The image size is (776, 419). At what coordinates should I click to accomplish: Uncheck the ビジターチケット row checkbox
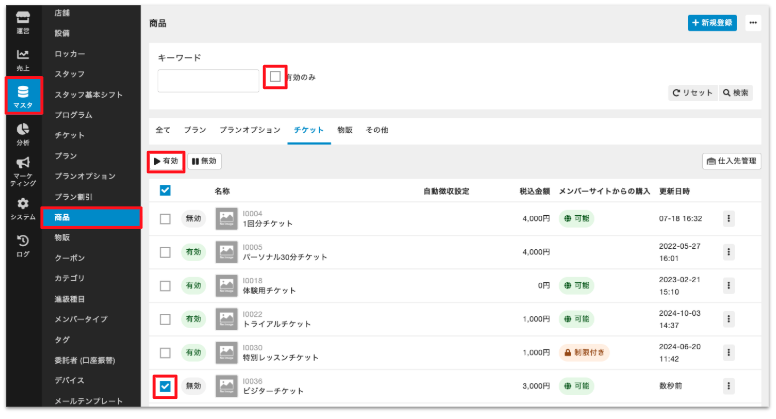point(166,385)
